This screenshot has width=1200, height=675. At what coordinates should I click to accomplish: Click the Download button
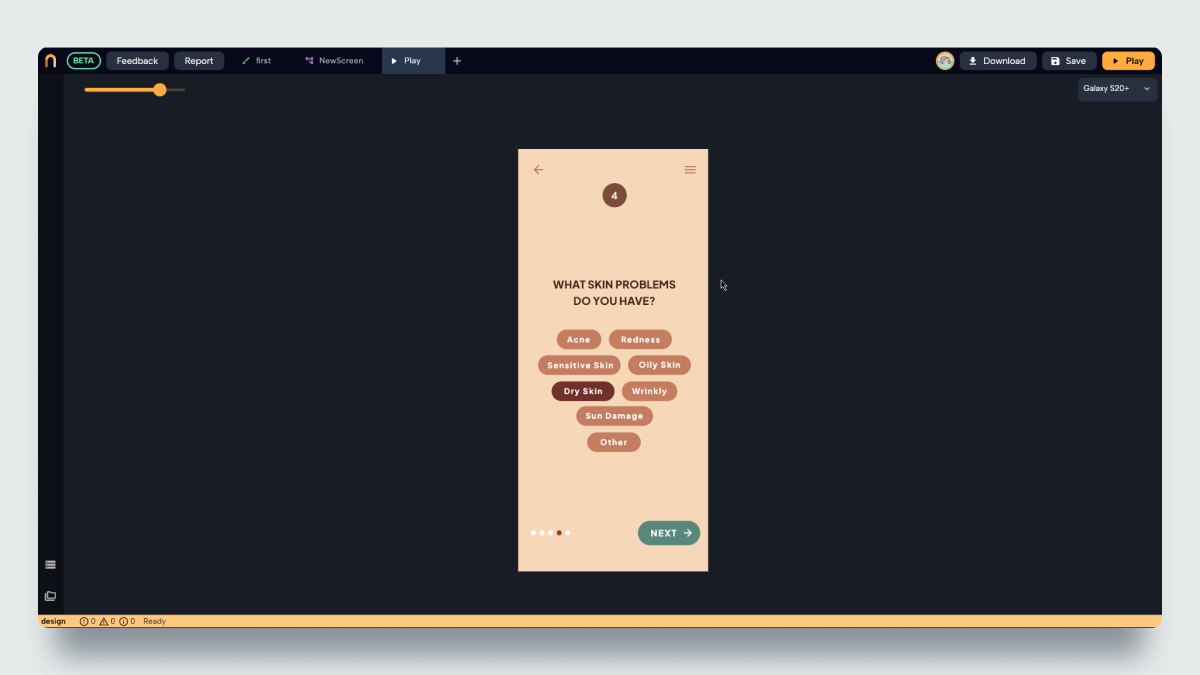pyautogui.click(x=998, y=61)
